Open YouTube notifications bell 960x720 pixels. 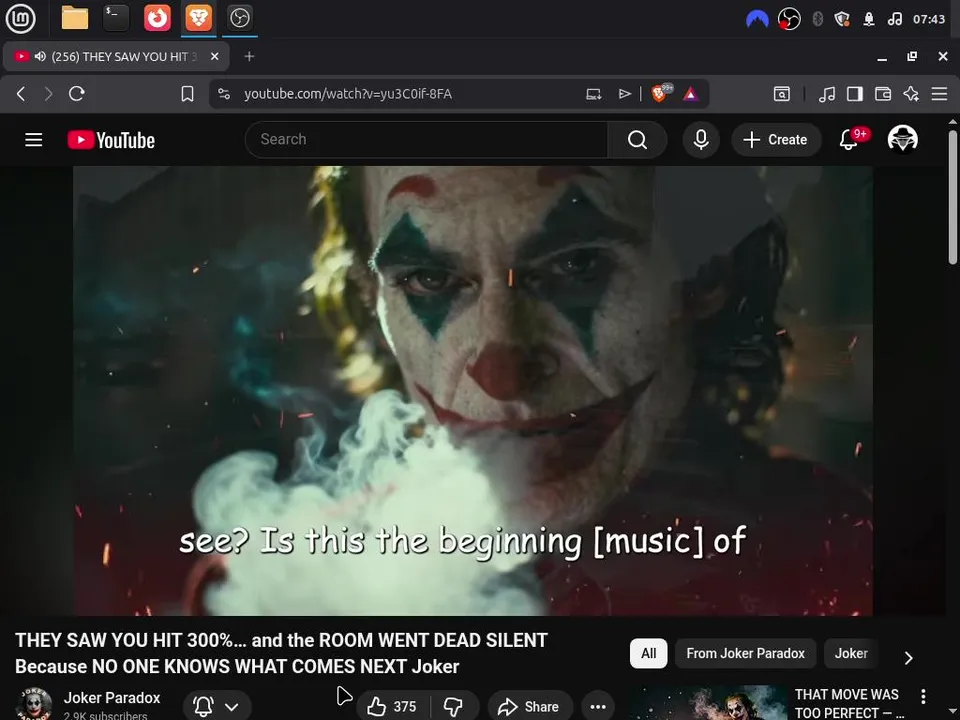[x=849, y=140]
